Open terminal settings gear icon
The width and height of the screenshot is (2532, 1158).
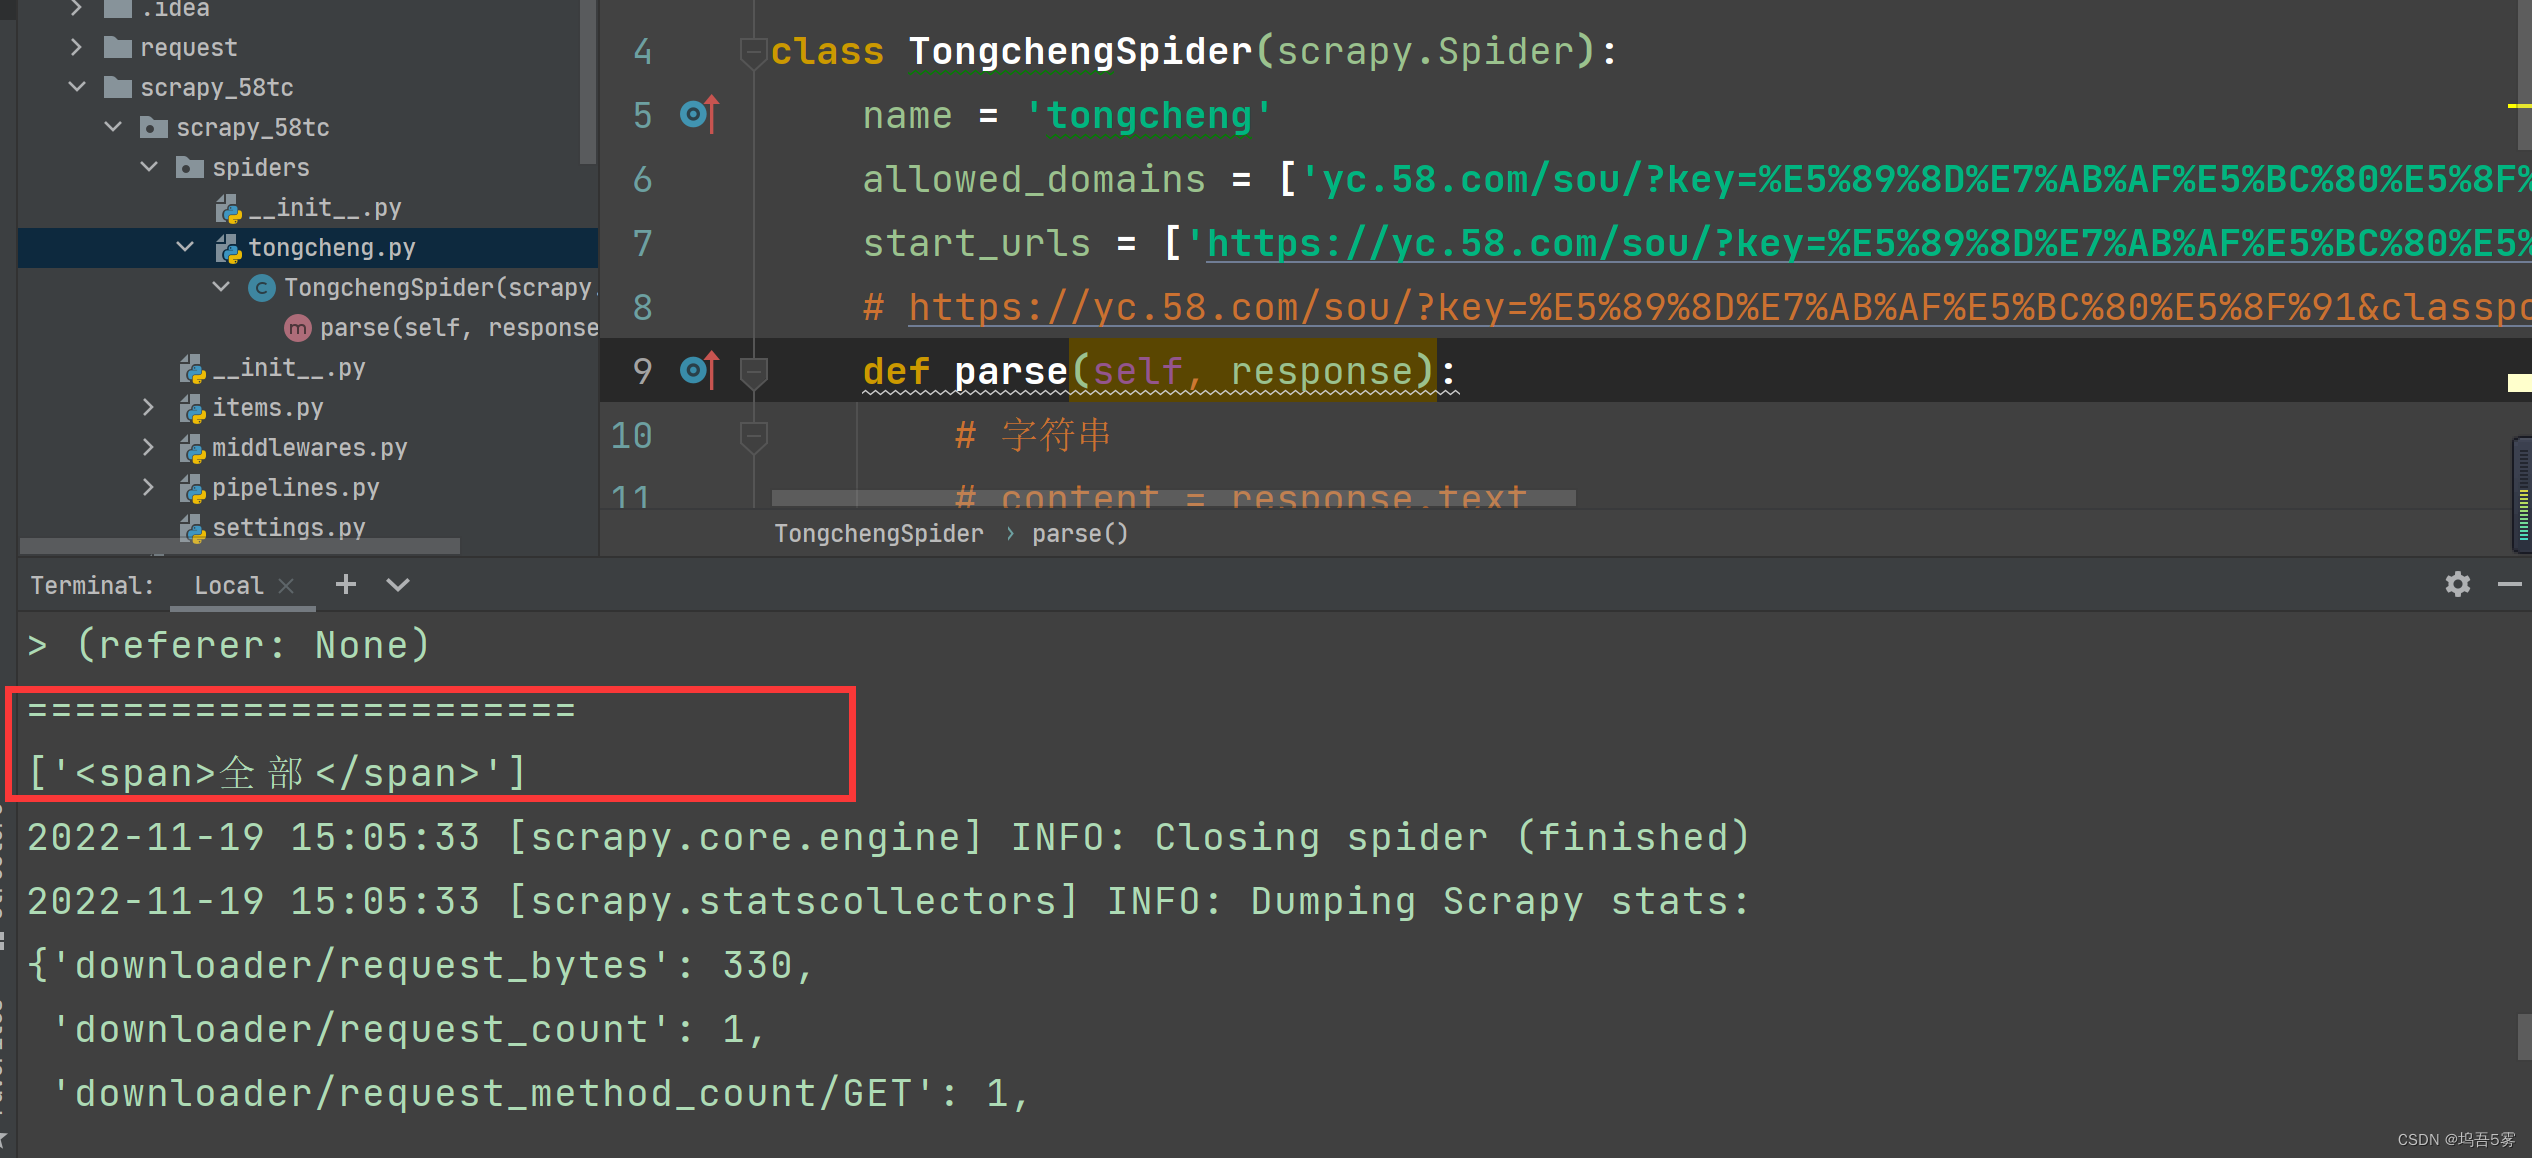pos(2457,584)
